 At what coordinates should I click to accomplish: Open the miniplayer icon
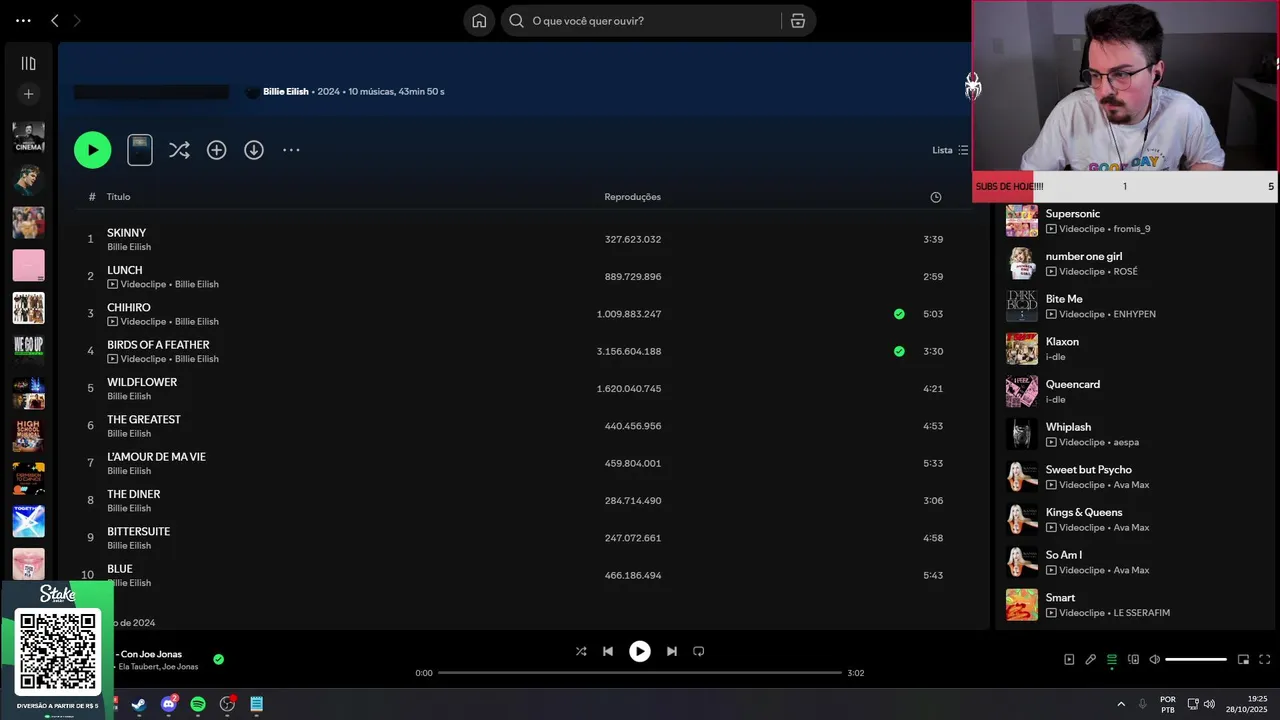pos(1243,660)
